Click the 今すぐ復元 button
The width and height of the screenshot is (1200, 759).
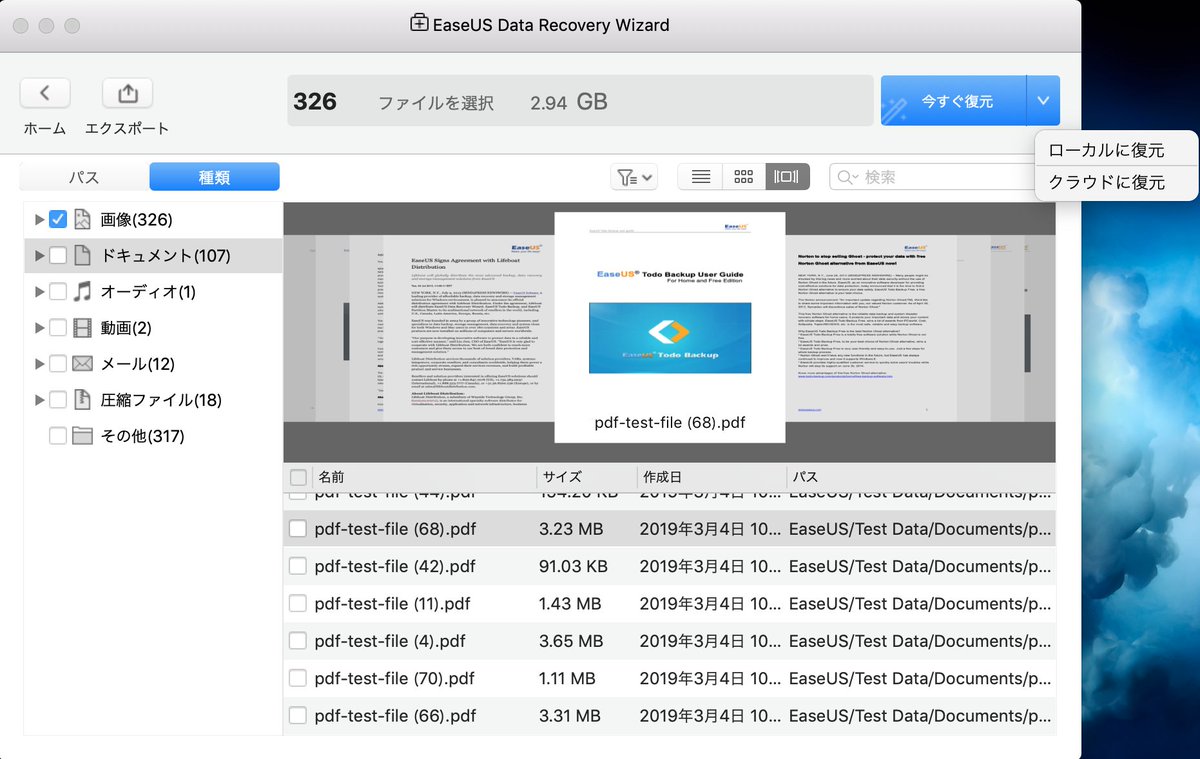click(953, 101)
